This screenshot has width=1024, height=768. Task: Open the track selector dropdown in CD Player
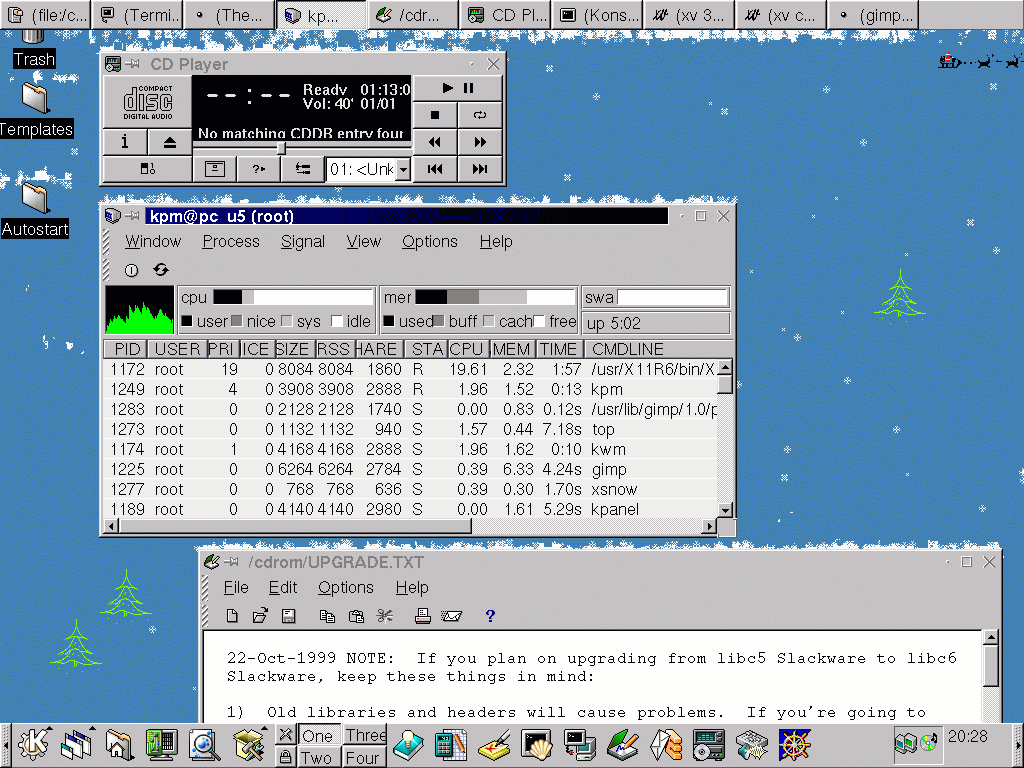point(404,170)
